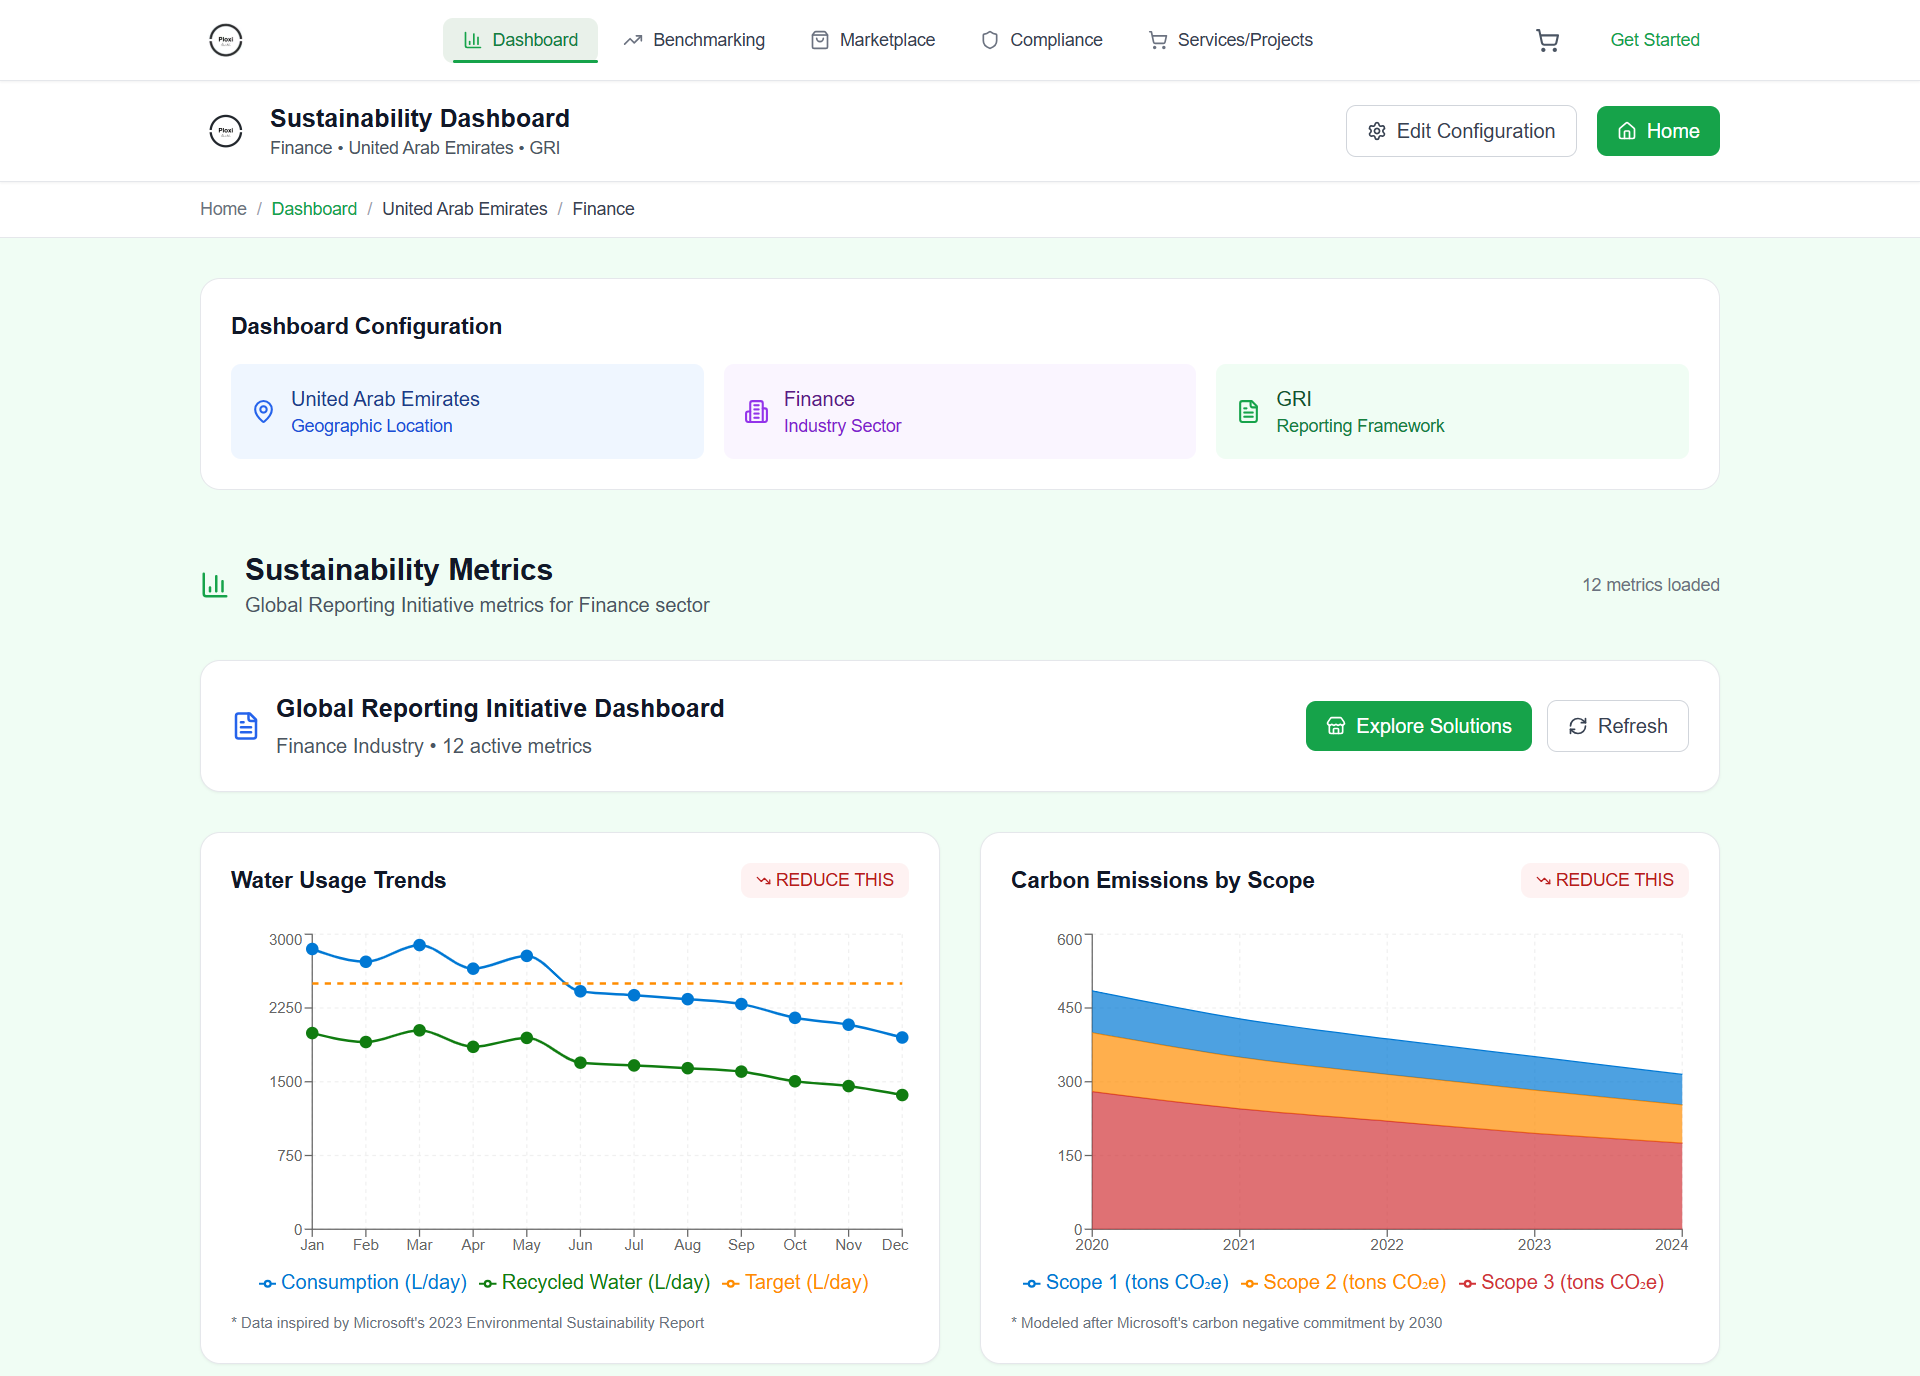
Task: Click the logo in top navigation
Action: pos(226,40)
